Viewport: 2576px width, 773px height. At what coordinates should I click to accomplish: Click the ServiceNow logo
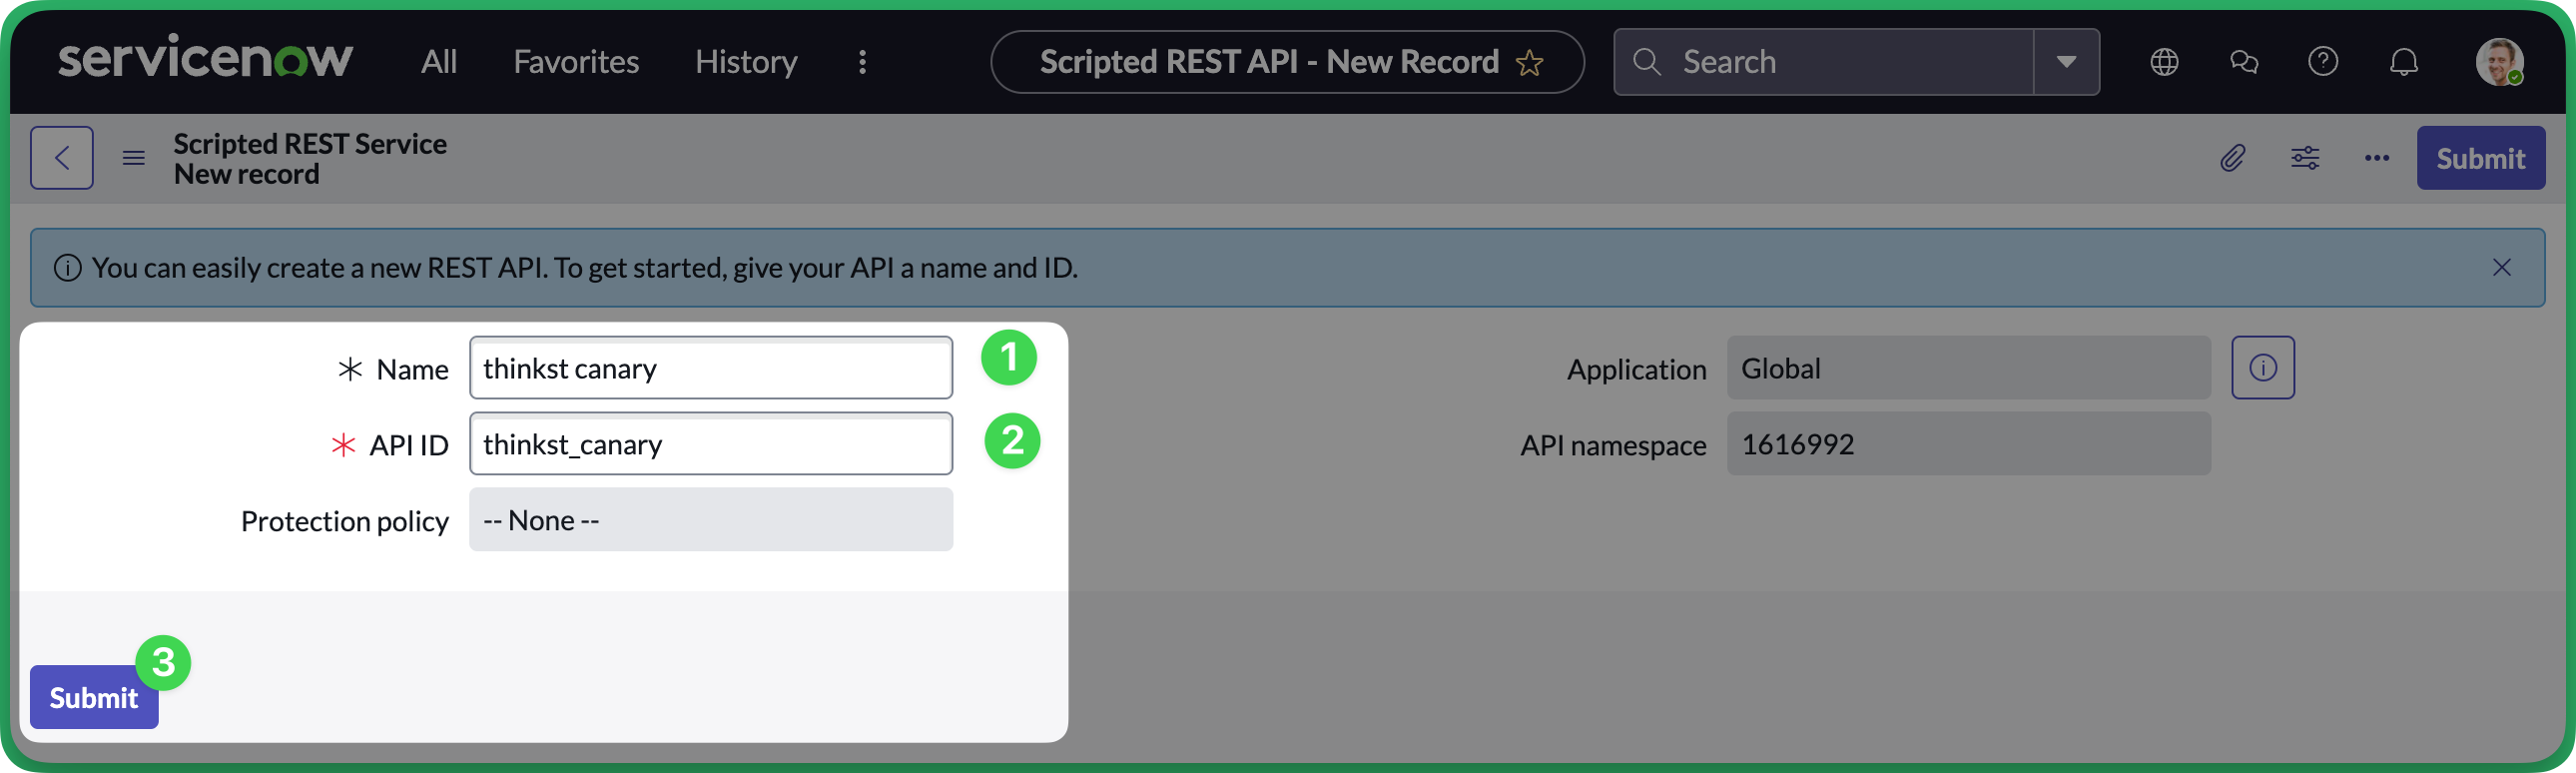pos(205,58)
